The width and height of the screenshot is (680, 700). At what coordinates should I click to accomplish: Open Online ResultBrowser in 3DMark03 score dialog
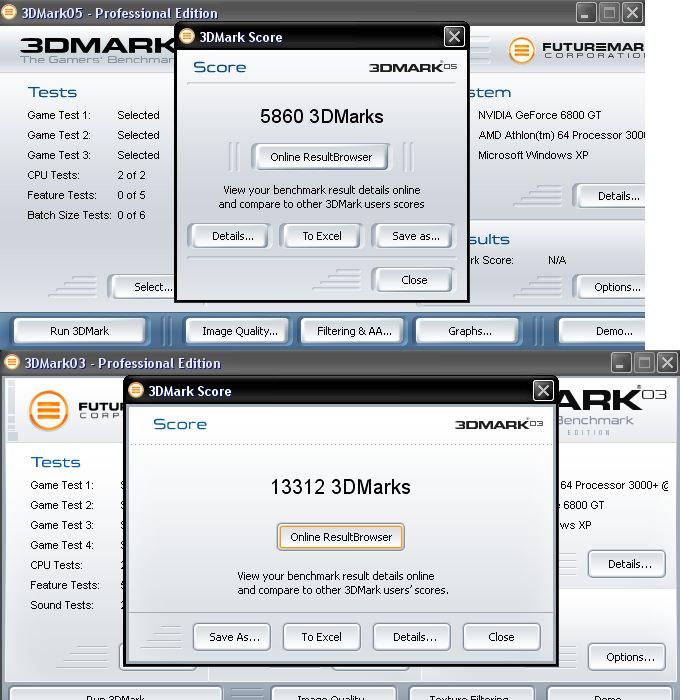341,537
